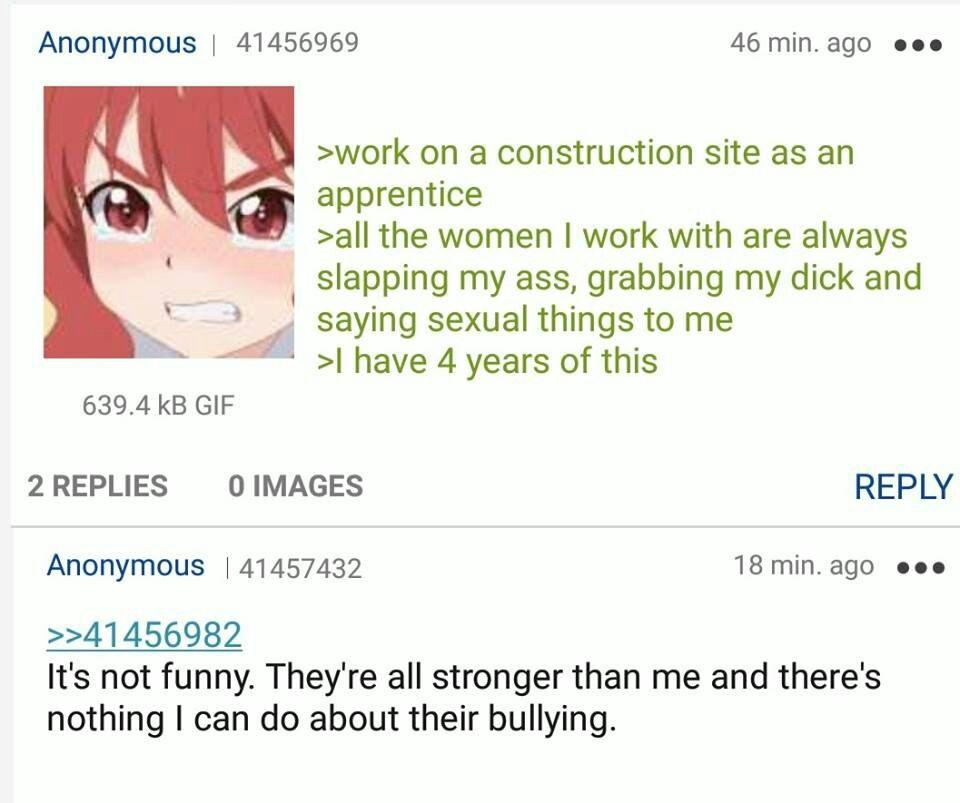Select the Anonymous name on second post
The width and height of the screenshot is (960, 803).
click(x=126, y=566)
